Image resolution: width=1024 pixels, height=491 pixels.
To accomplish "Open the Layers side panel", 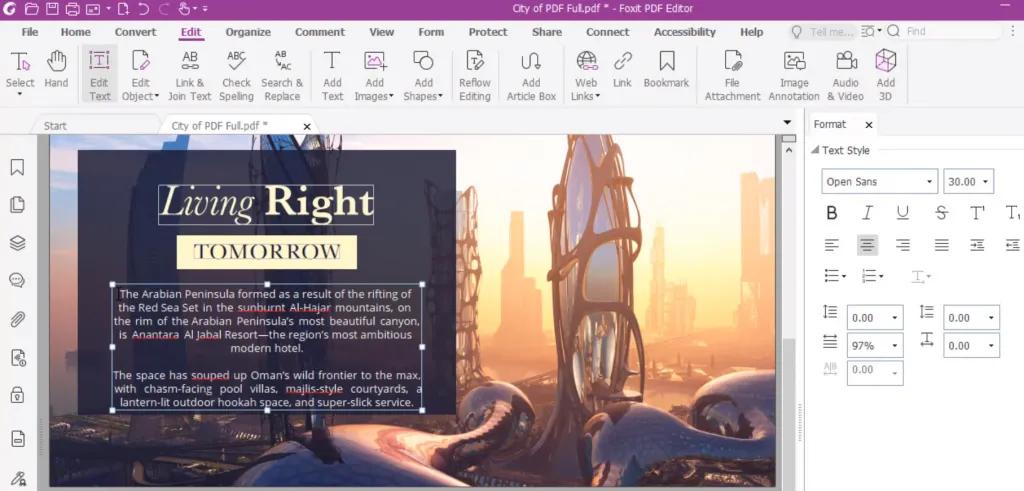I will click(18, 243).
